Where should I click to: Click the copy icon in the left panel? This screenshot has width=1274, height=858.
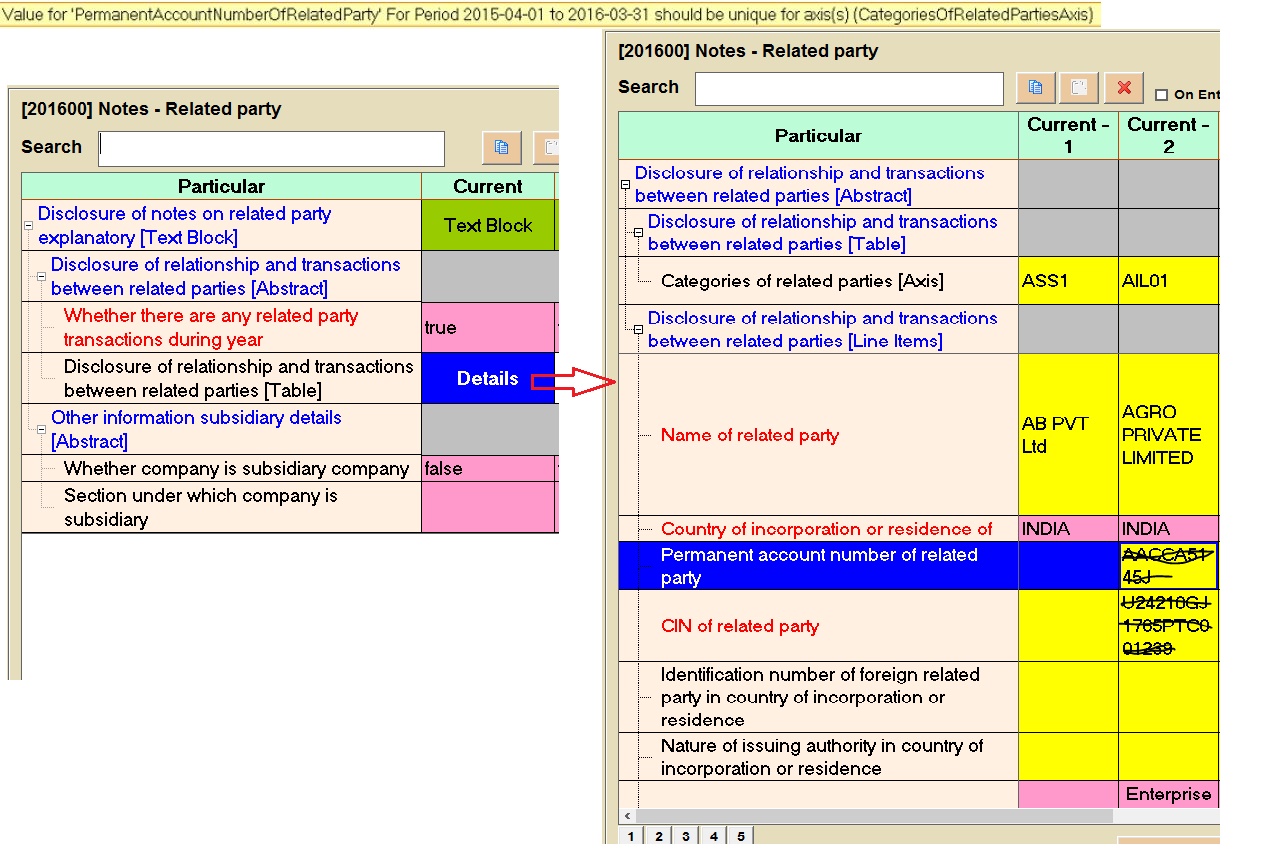pyautogui.click(x=501, y=148)
